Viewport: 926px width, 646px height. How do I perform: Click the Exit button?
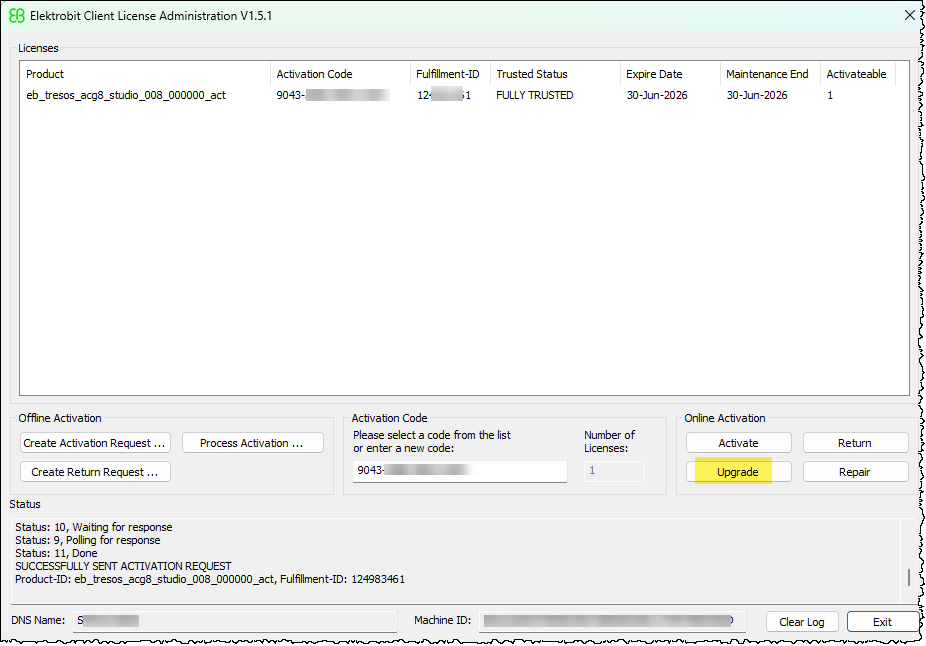pos(882,621)
